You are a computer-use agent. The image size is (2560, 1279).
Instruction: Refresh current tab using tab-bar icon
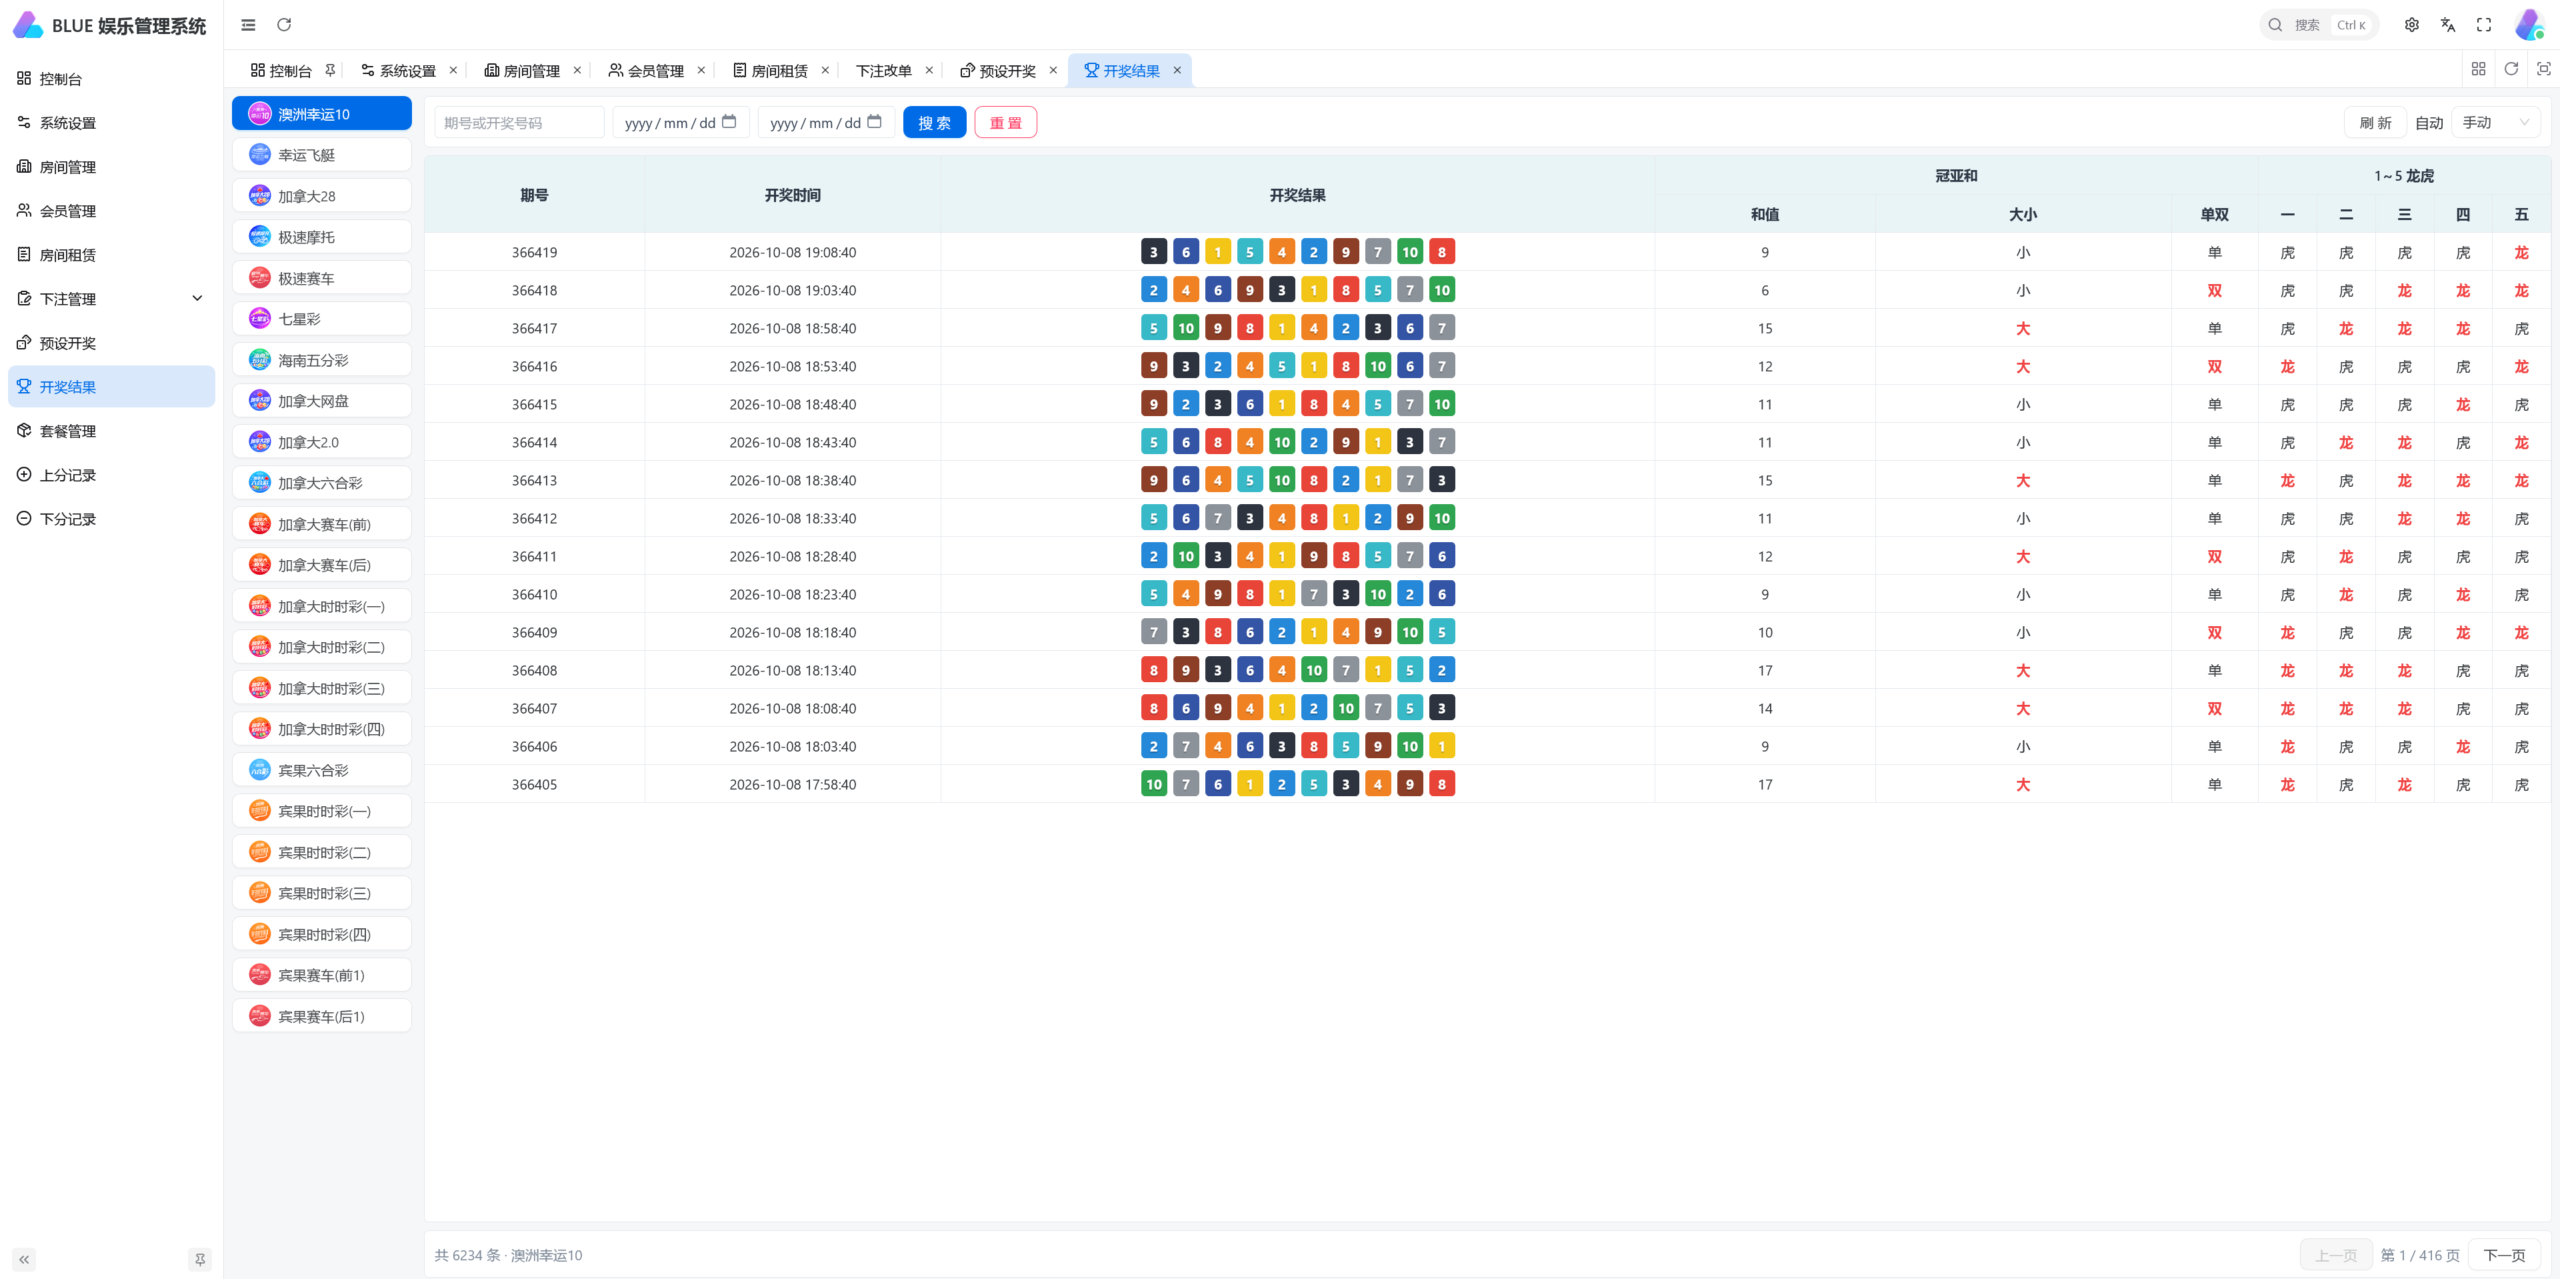click(x=2511, y=69)
